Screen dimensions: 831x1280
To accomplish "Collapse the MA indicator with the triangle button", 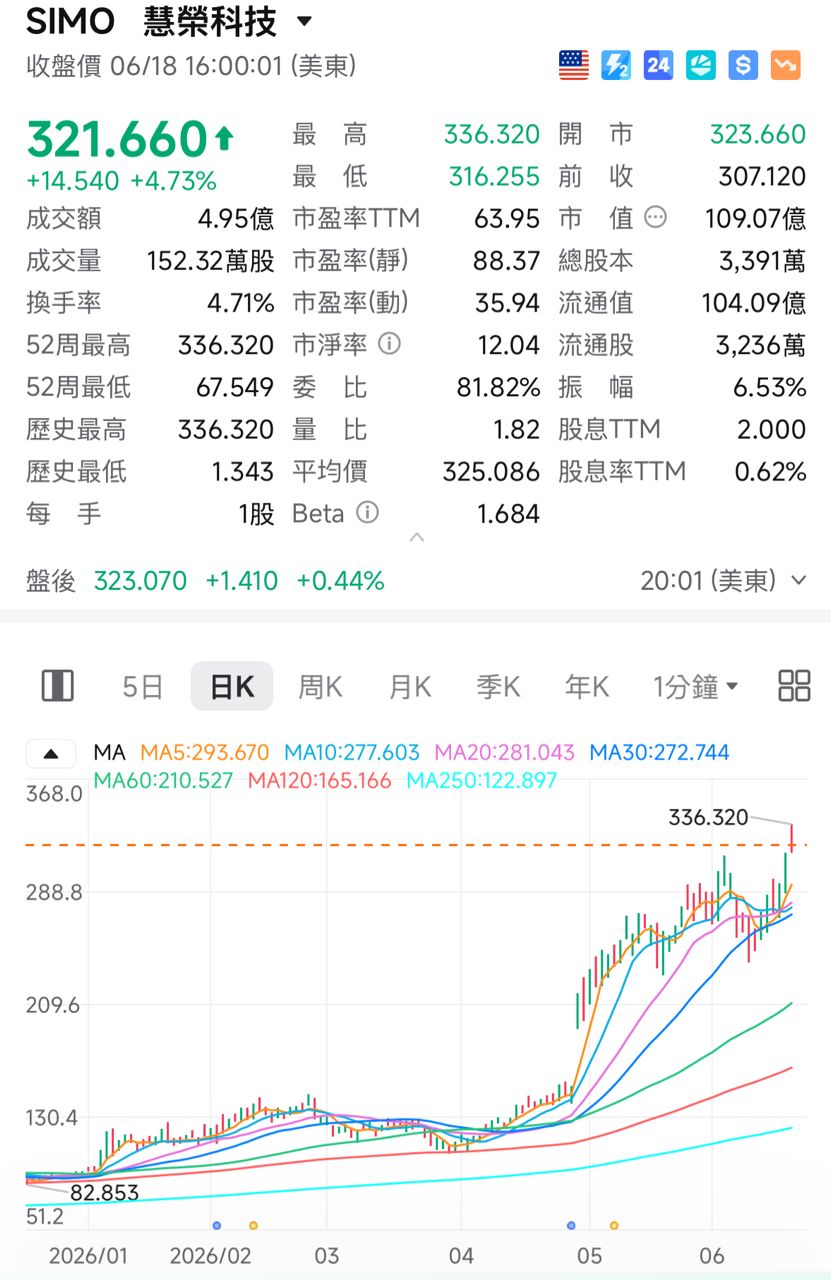I will (x=51, y=753).
